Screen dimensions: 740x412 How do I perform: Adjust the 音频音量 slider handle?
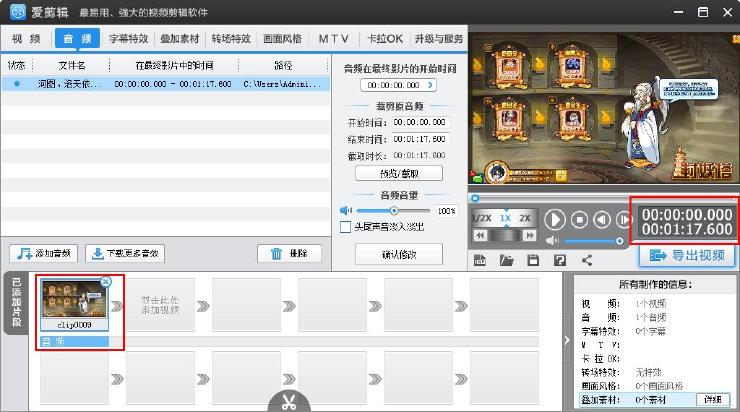click(394, 210)
